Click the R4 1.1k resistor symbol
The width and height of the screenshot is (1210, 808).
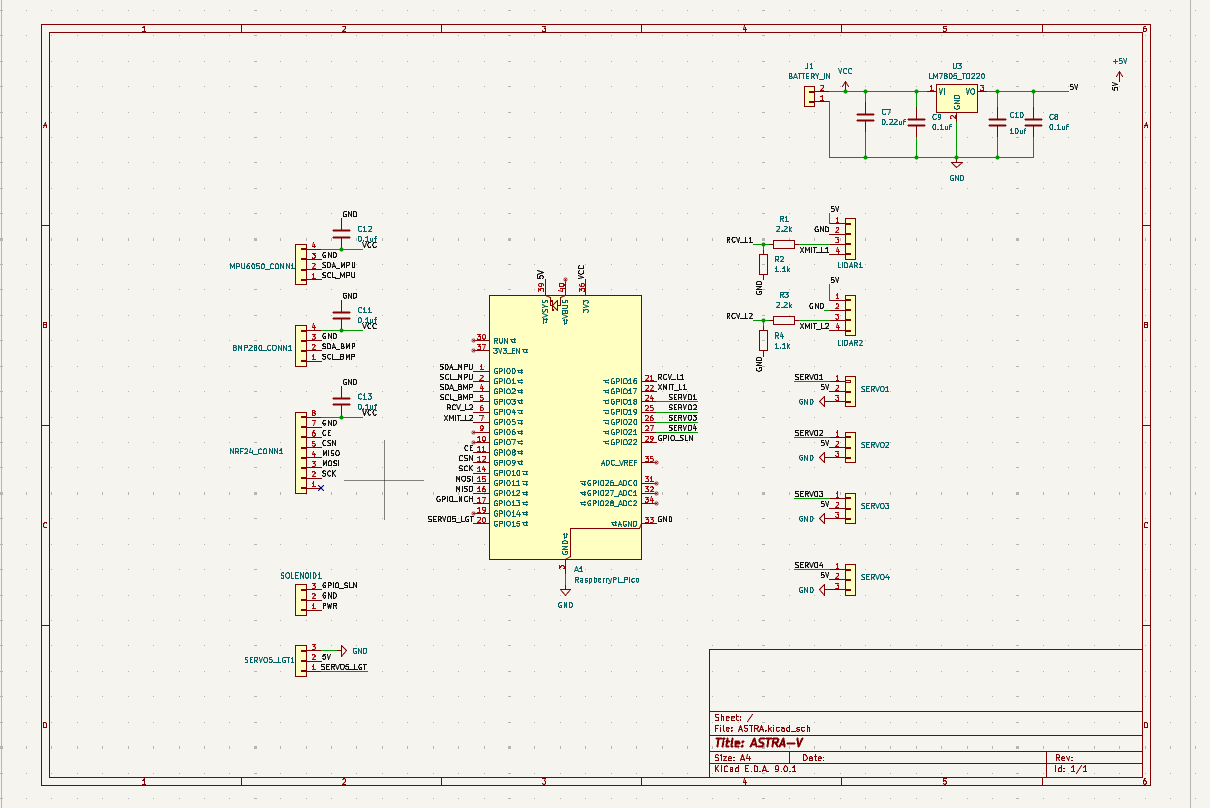point(763,340)
